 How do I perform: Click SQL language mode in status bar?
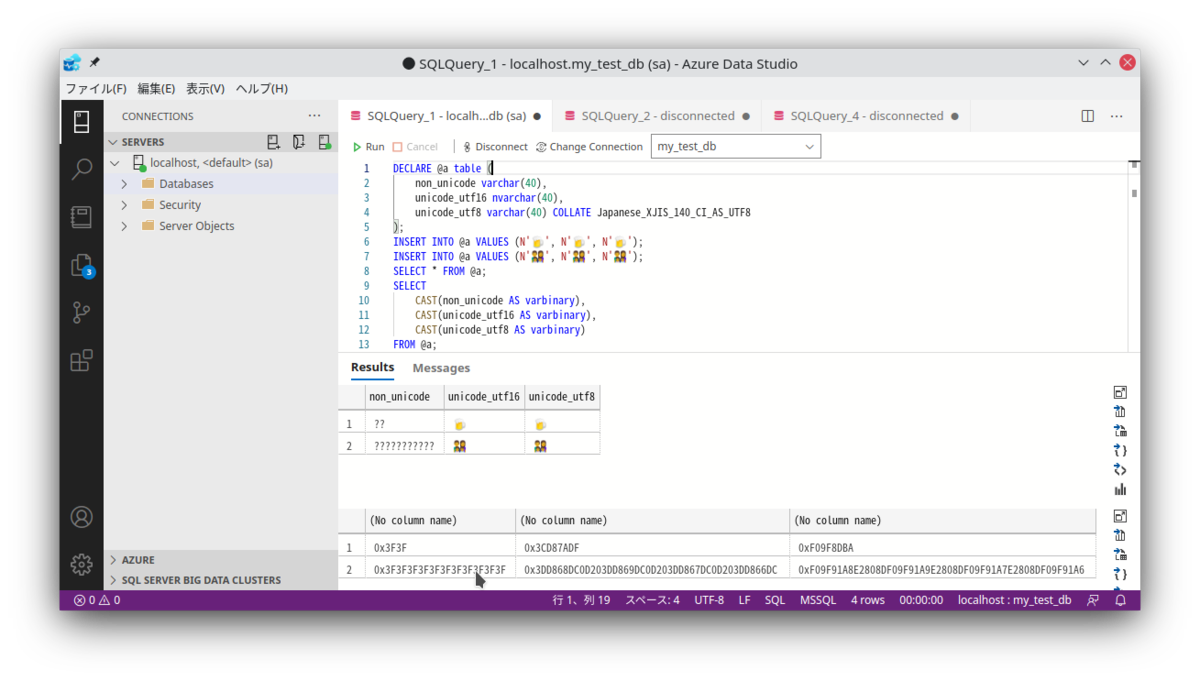pyautogui.click(x=775, y=600)
